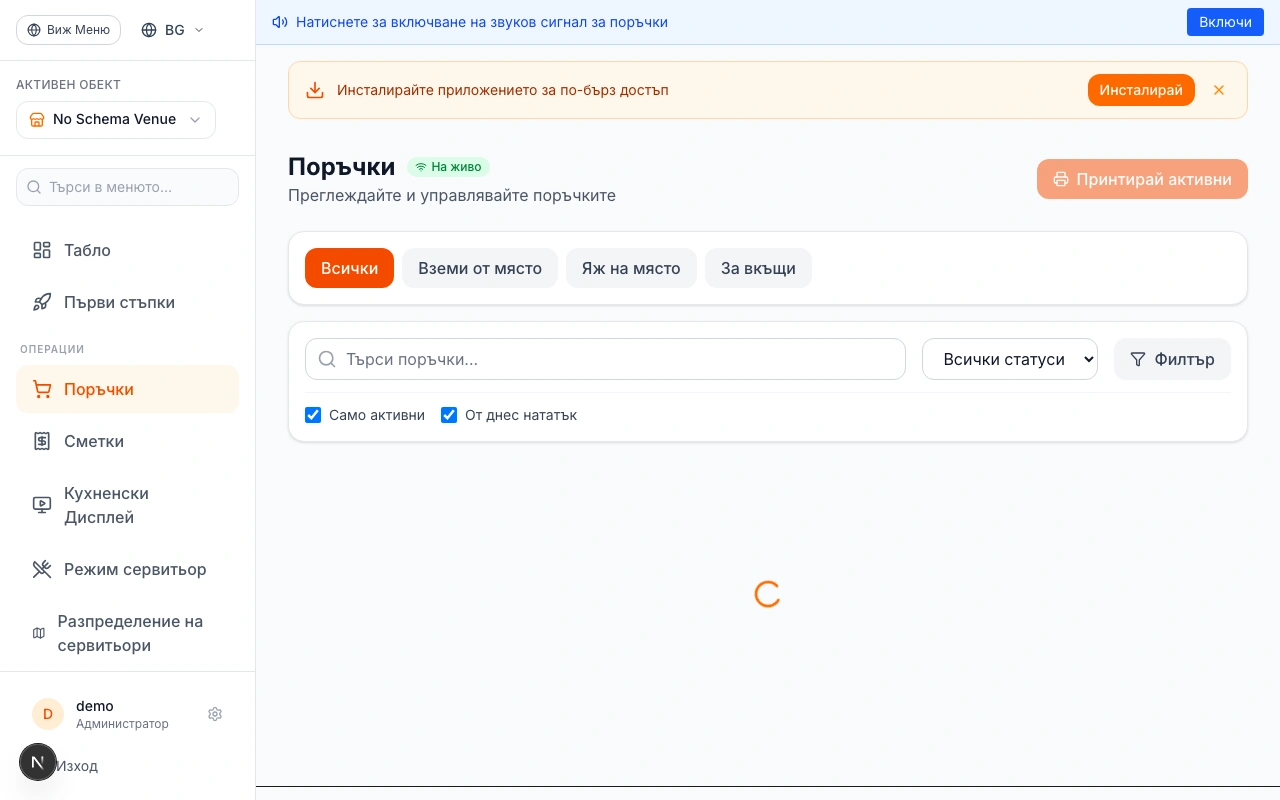Open the Всички статуси status dropdown
Image resolution: width=1280 pixels, height=800 pixels.
pyautogui.click(x=1010, y=359)
